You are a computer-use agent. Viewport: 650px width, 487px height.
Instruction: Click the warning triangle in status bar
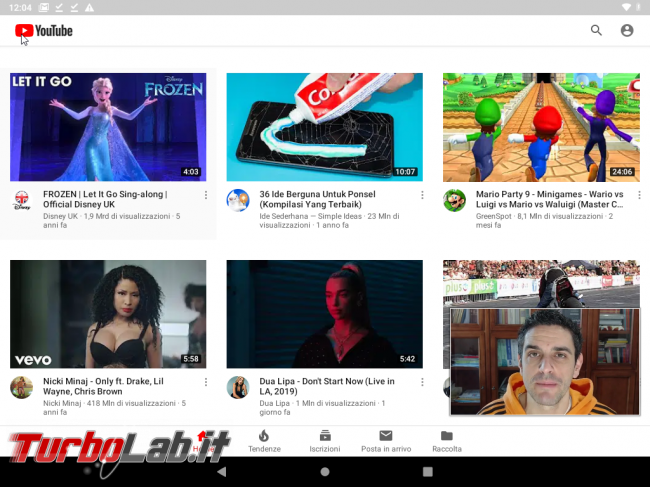click(x=89, y=7)
